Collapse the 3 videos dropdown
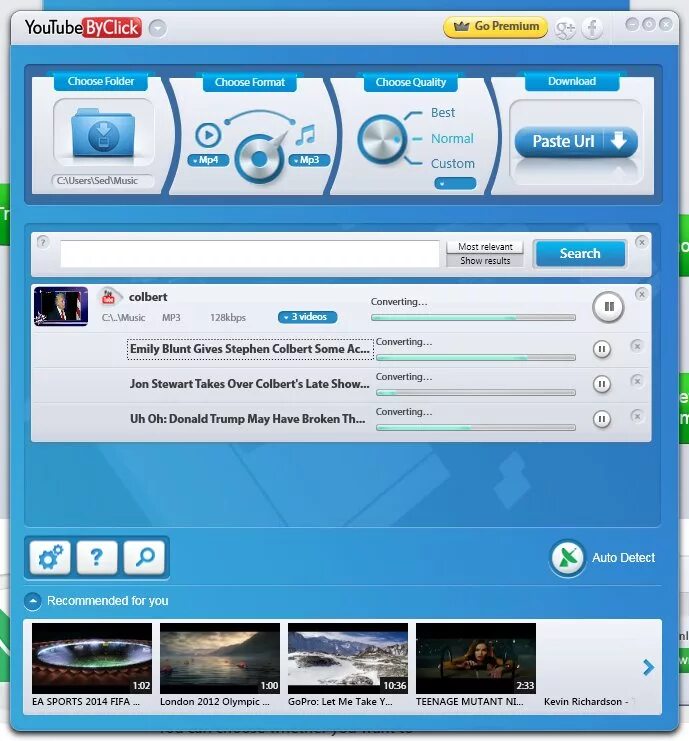The height and width of the screenshot is (741, 689). tap(308, 317)
